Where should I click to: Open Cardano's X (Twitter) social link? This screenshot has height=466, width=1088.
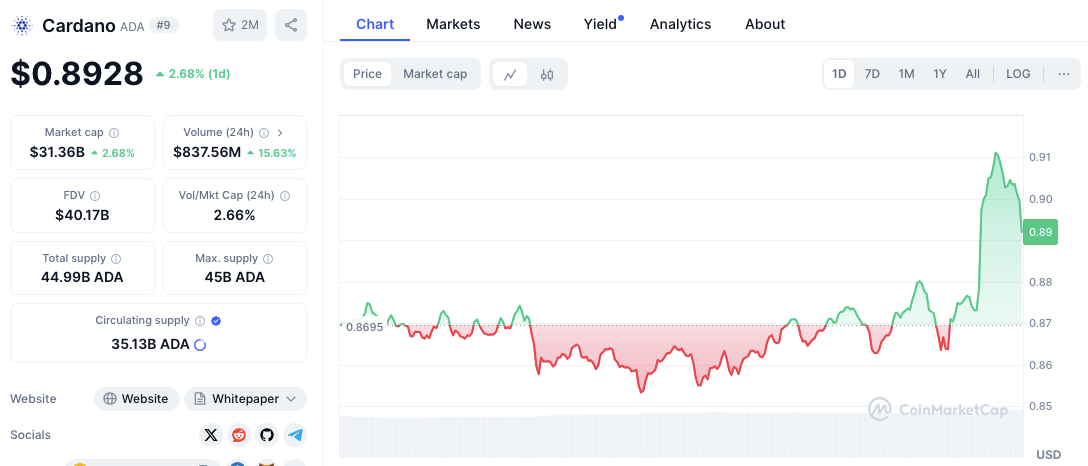point(210,435)
